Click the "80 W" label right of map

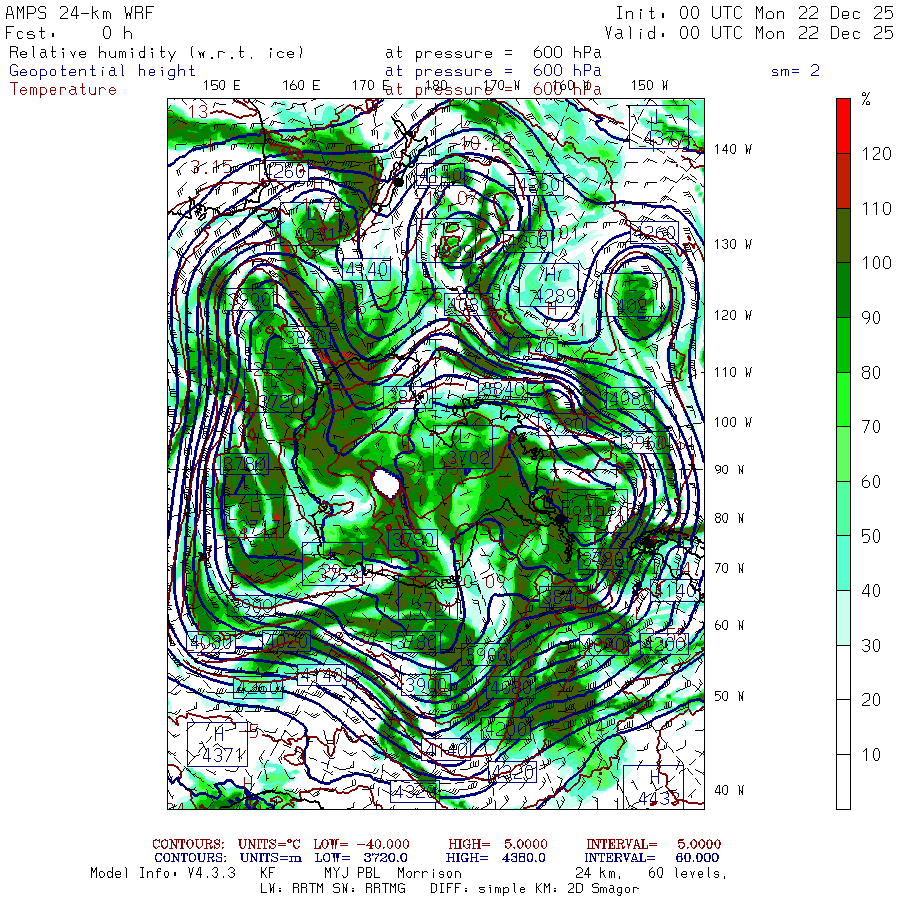729,518
